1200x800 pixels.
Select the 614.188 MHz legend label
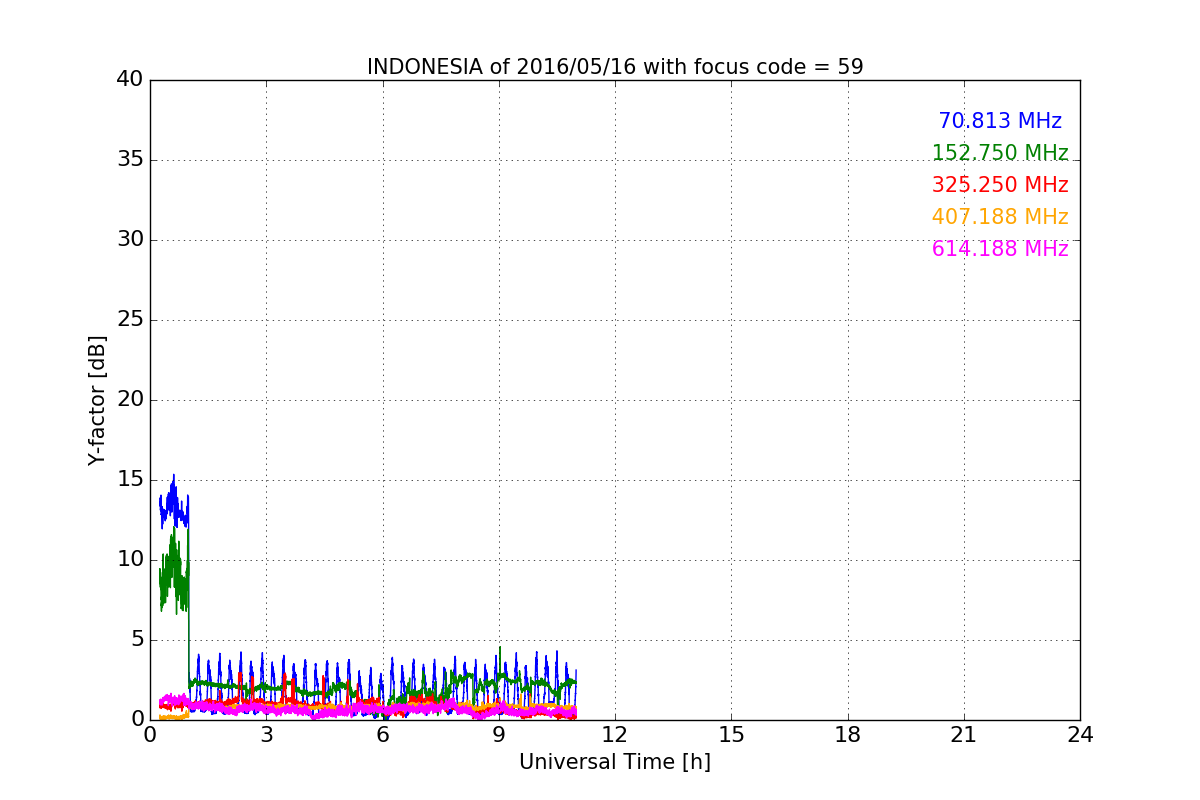tap(1000, 249)
